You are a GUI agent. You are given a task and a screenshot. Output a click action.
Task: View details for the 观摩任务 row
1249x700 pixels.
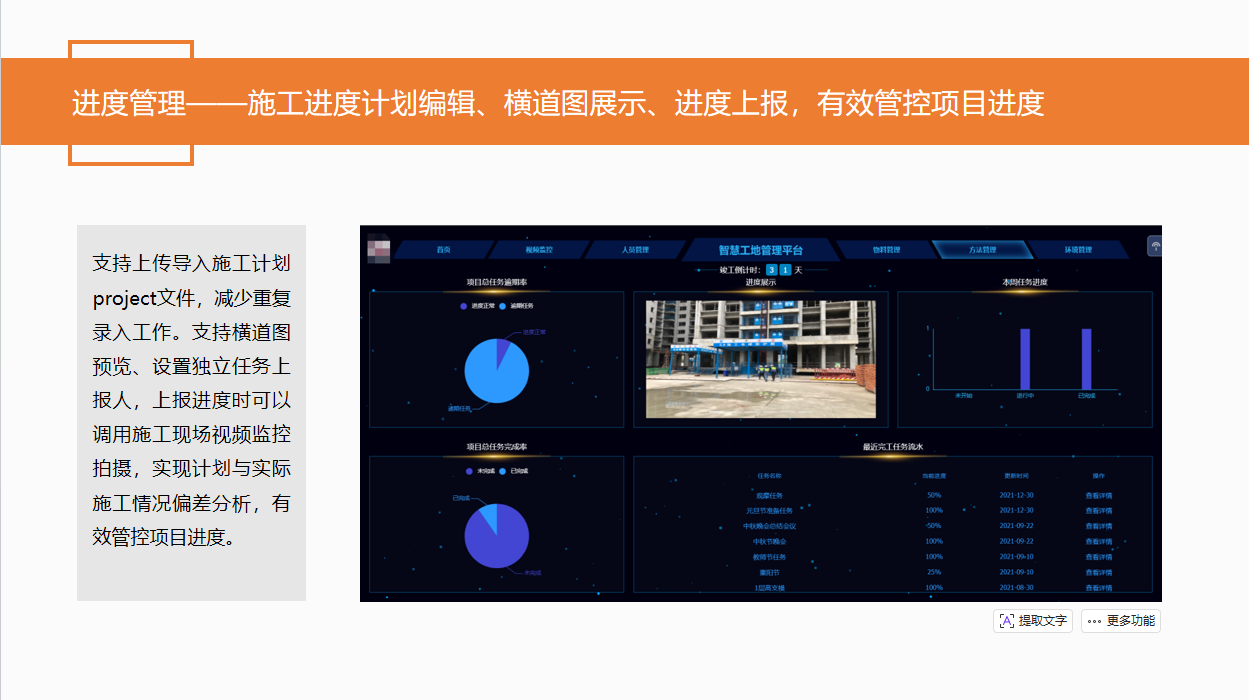pyautogui.click(x=1099, y=495)
